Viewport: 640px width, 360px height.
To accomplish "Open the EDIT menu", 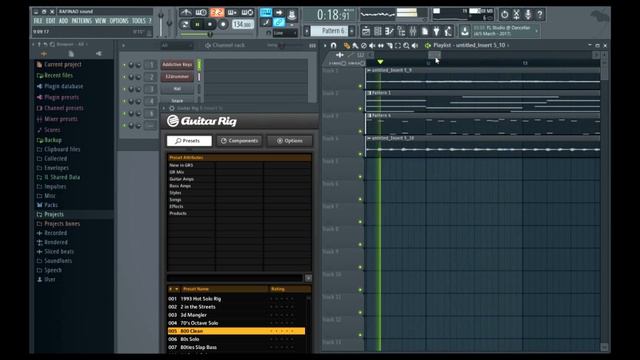I will pyautogui.click(x=51, y=21).
